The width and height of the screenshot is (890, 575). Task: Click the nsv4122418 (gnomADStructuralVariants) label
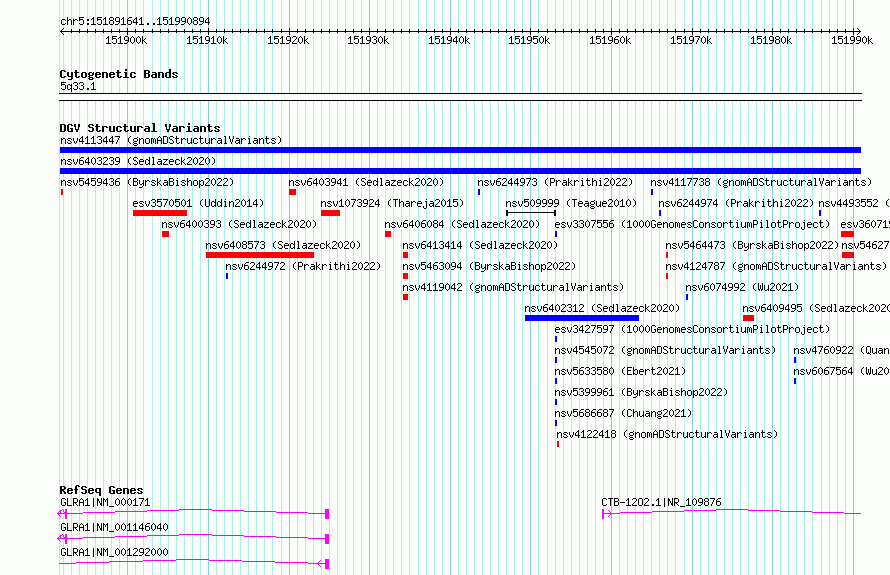667,434
